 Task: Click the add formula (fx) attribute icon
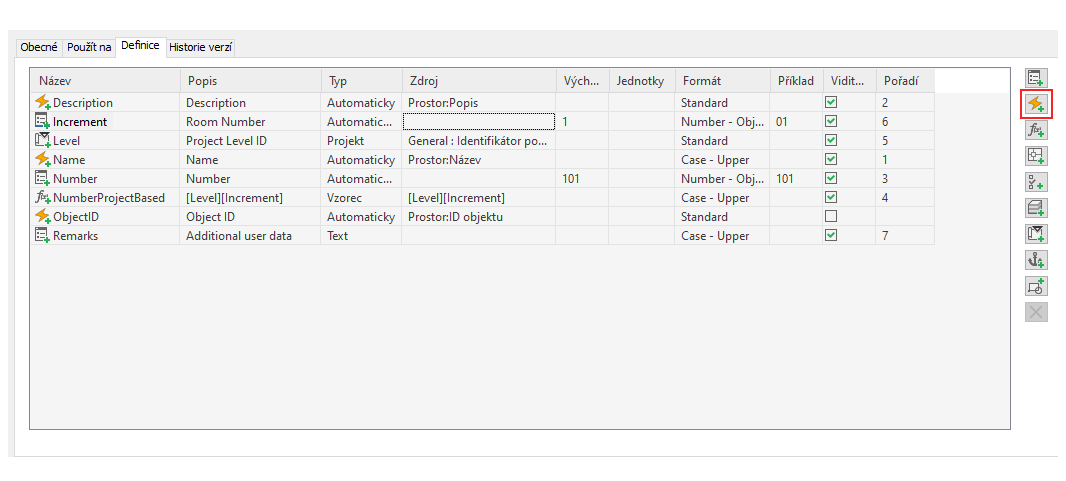[x=1036, y=130]
